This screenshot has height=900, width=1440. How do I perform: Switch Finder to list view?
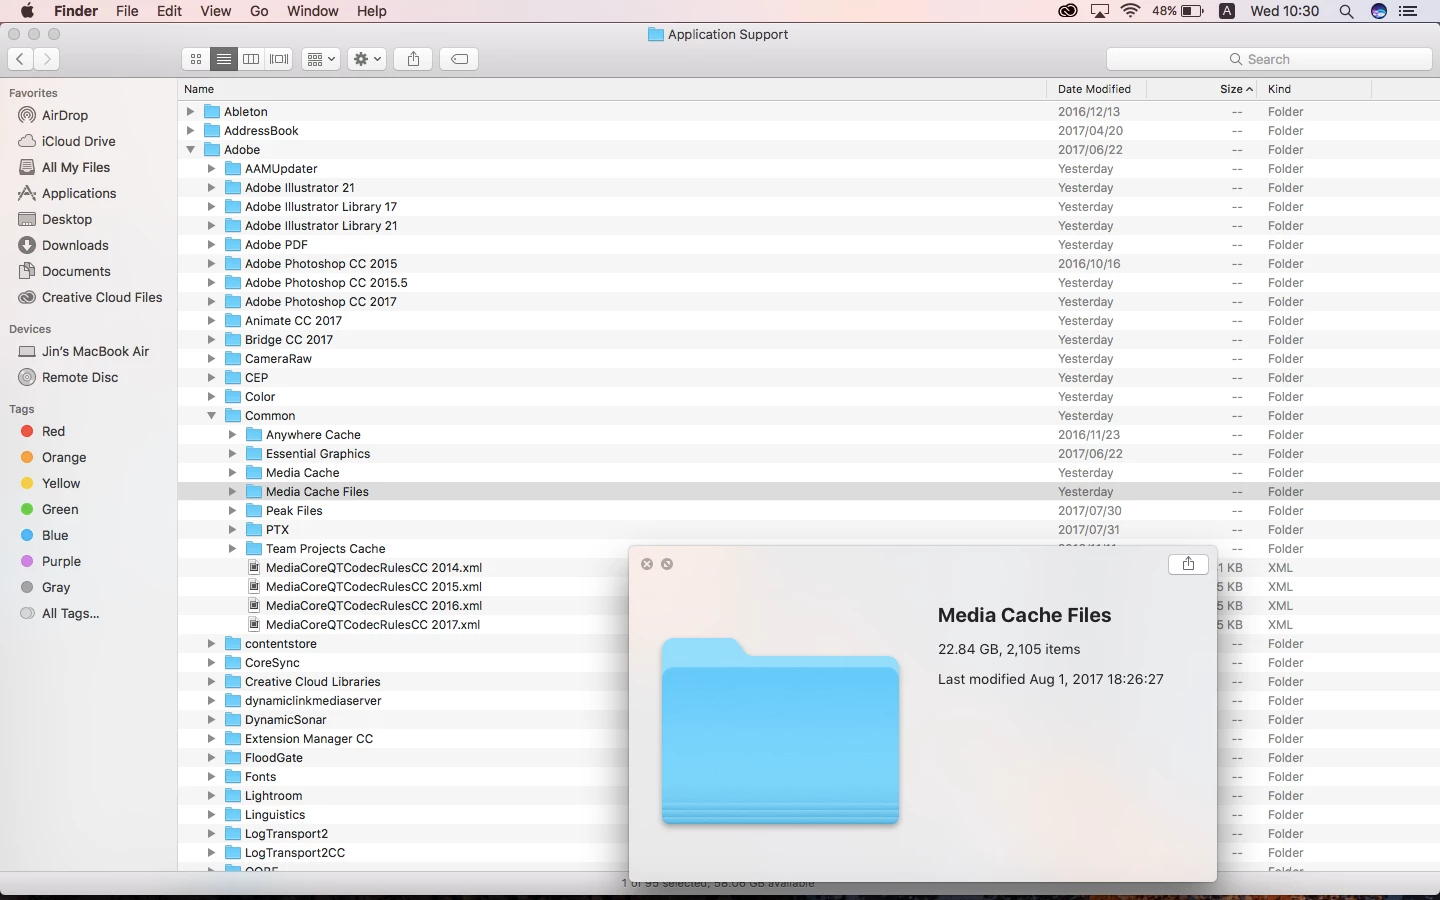224,59
